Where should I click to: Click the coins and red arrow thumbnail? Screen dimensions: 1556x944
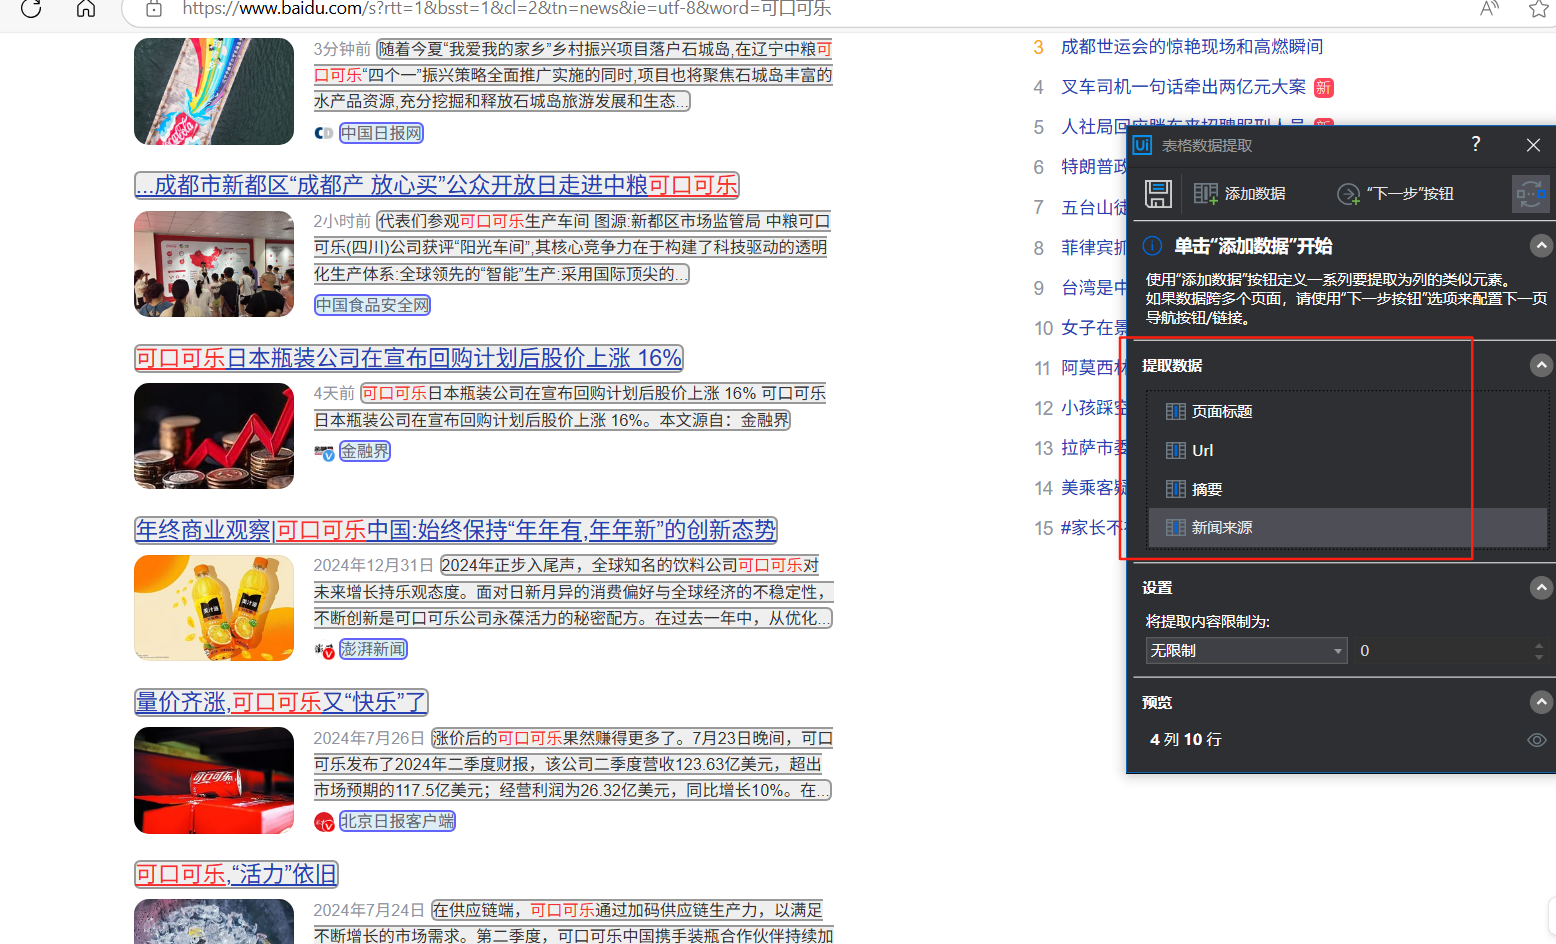coord(214,436)
